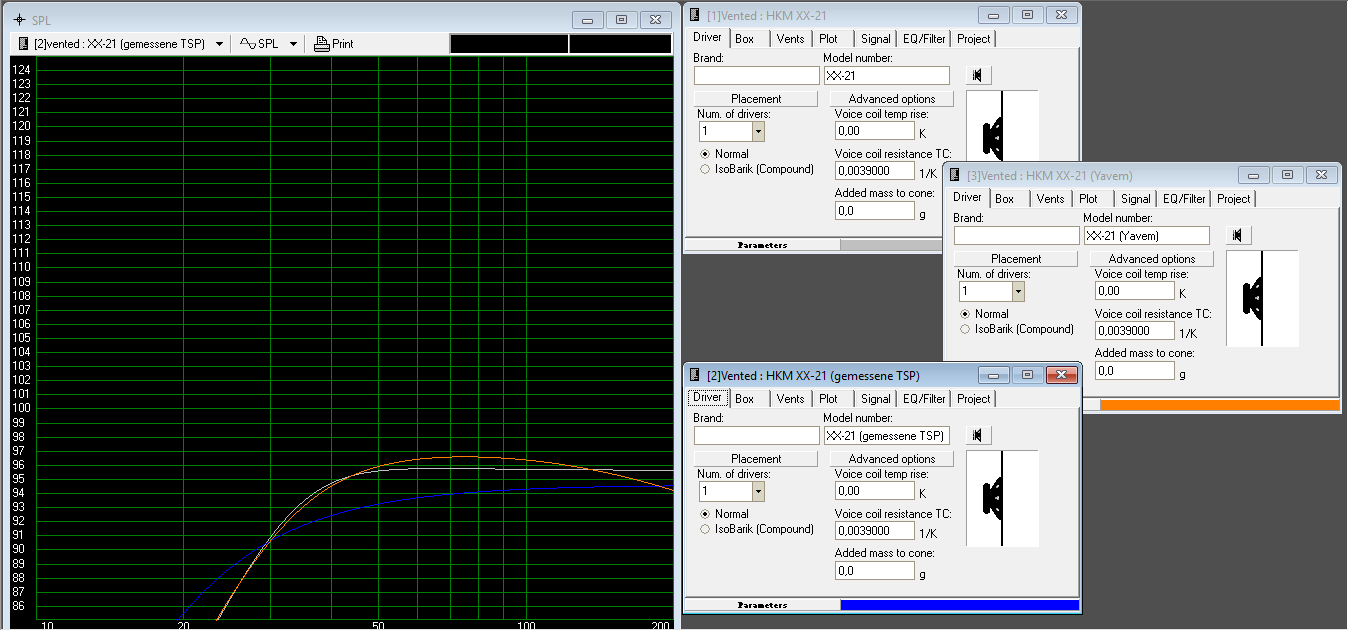Image resolution: width=1348 pixels, height=630 pixels.
Task: Select IsoBarik (Compound) in gemessene TSP window
Action: [706, 529]
